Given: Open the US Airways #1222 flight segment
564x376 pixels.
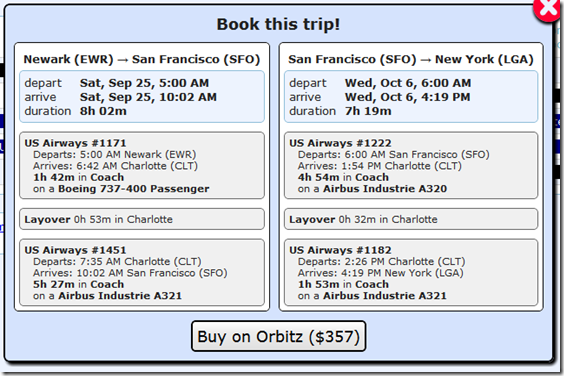Looking at the screenshot, I should pos(411,166).
